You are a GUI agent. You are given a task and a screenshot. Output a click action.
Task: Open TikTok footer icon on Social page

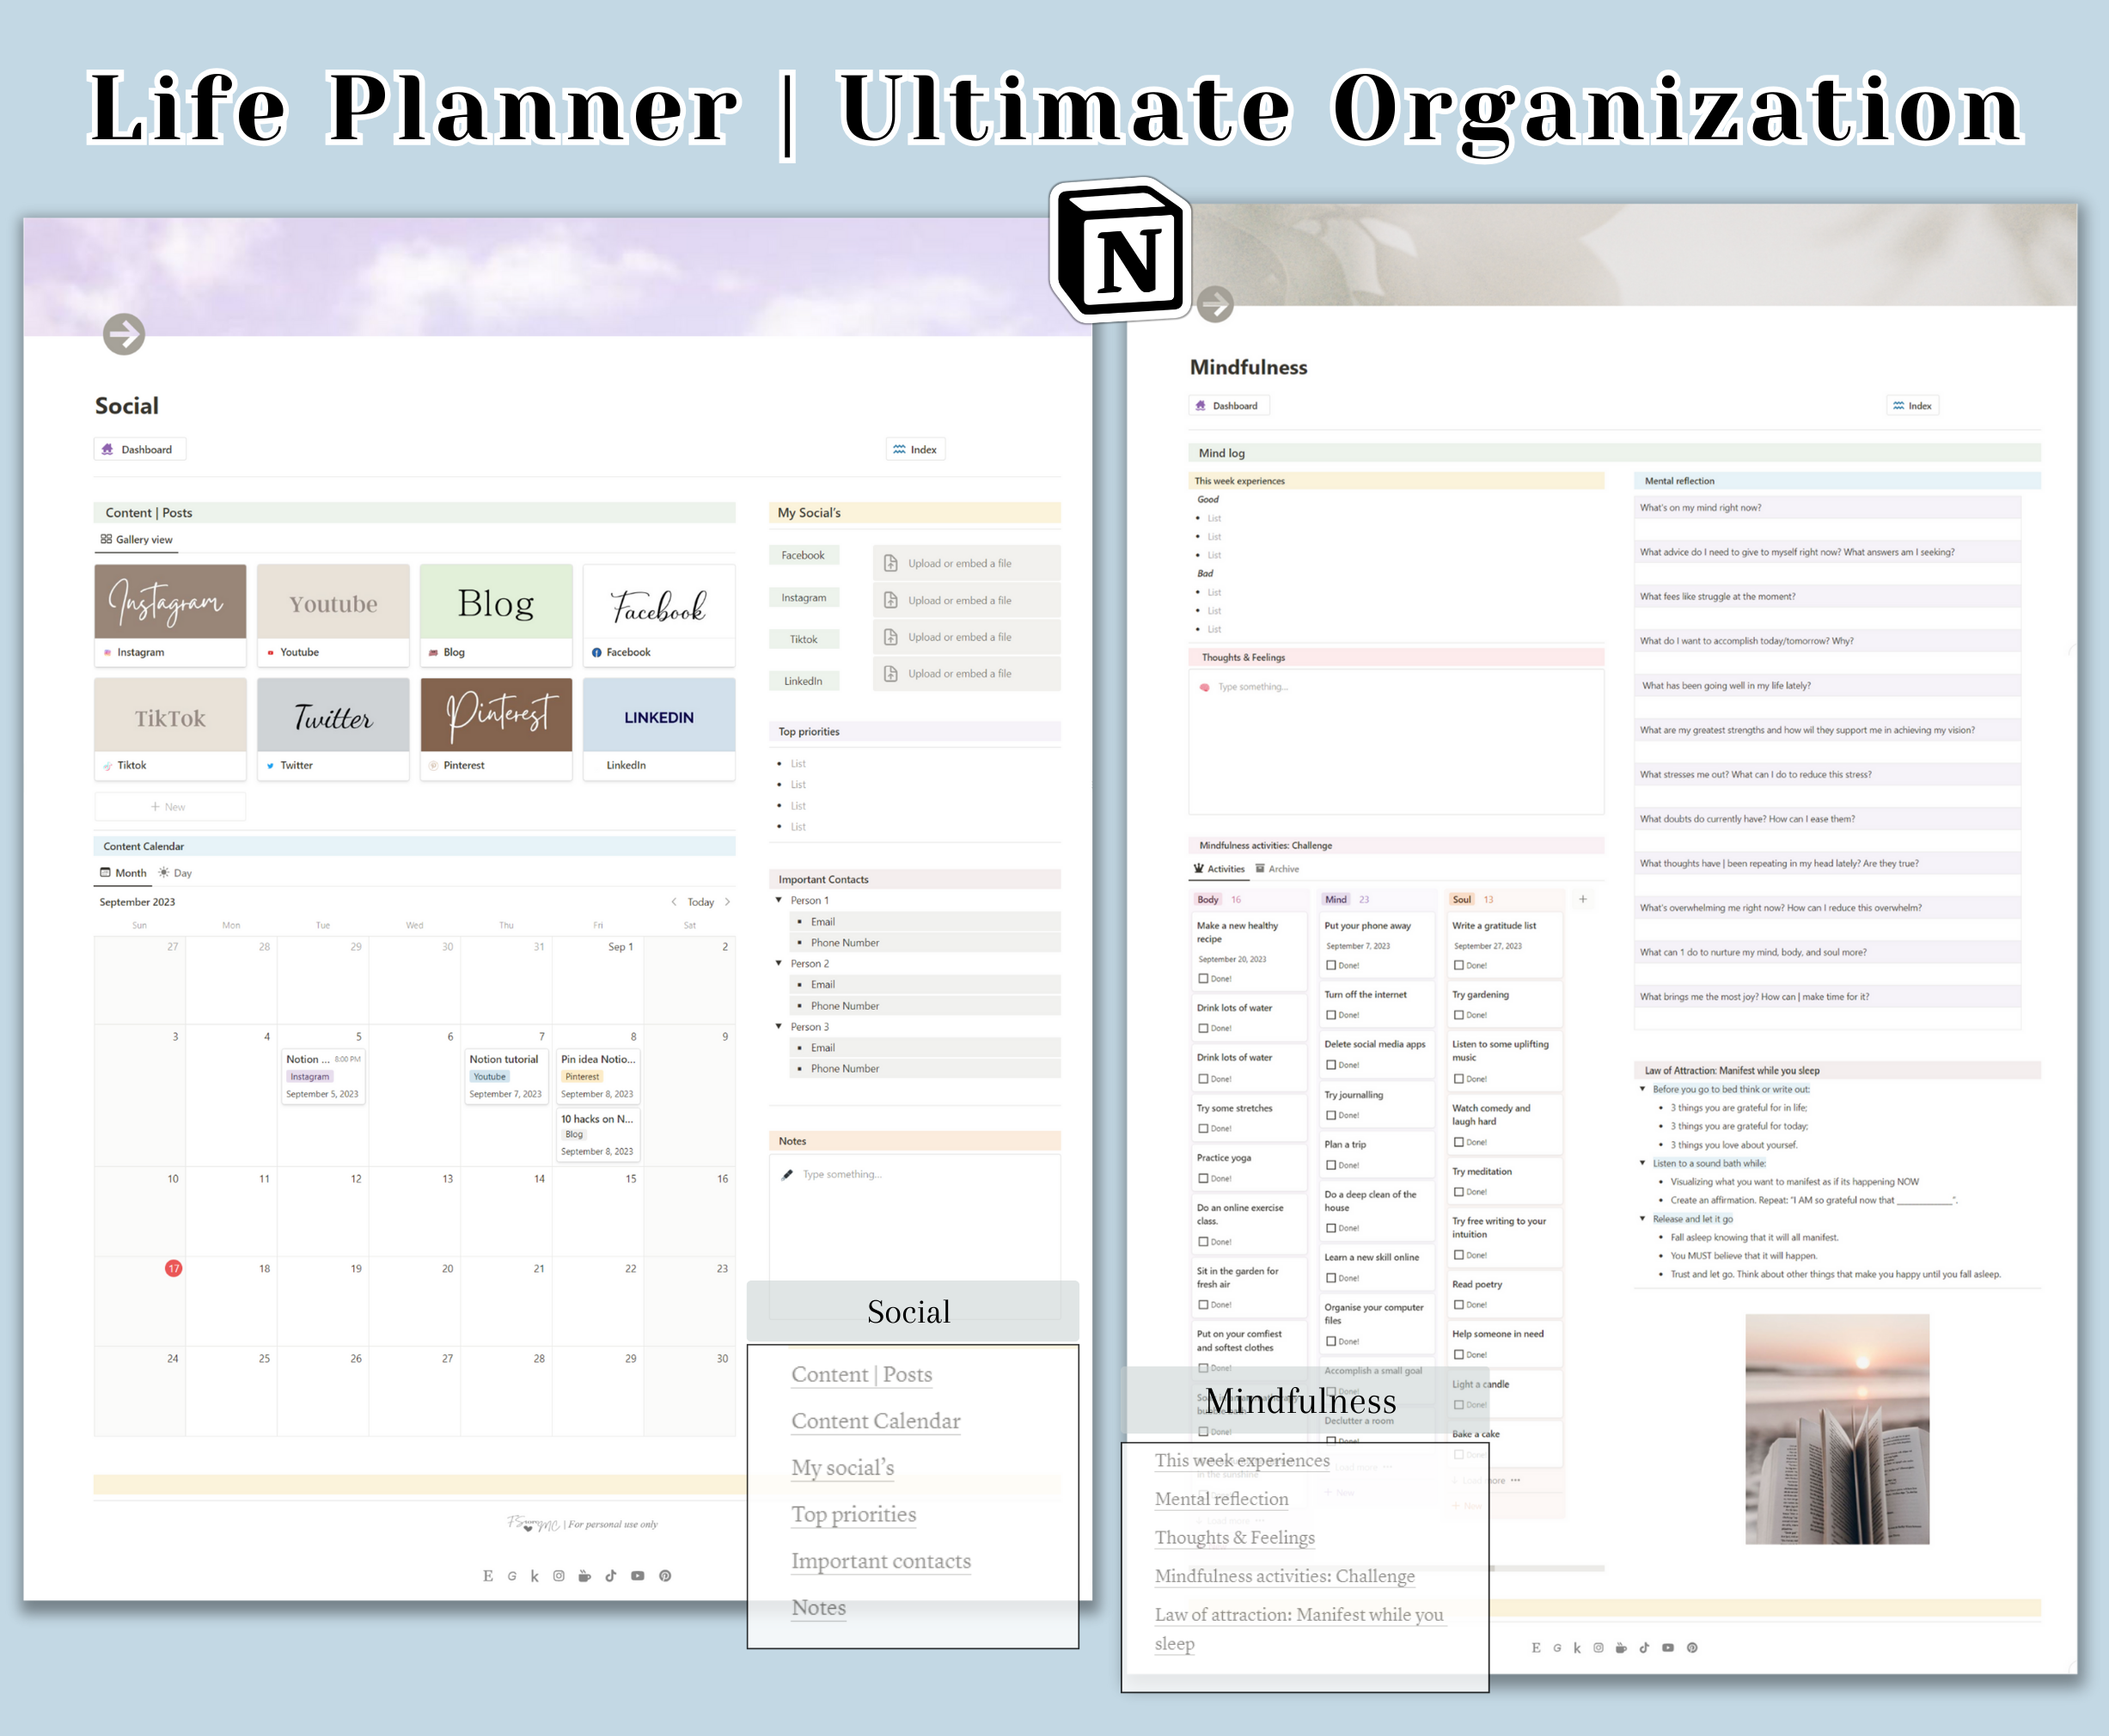(611, 1576)
